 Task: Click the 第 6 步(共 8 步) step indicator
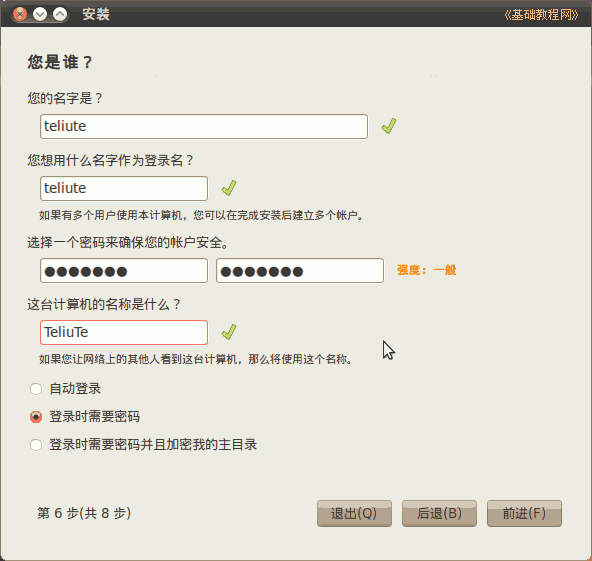coord(84,513)
